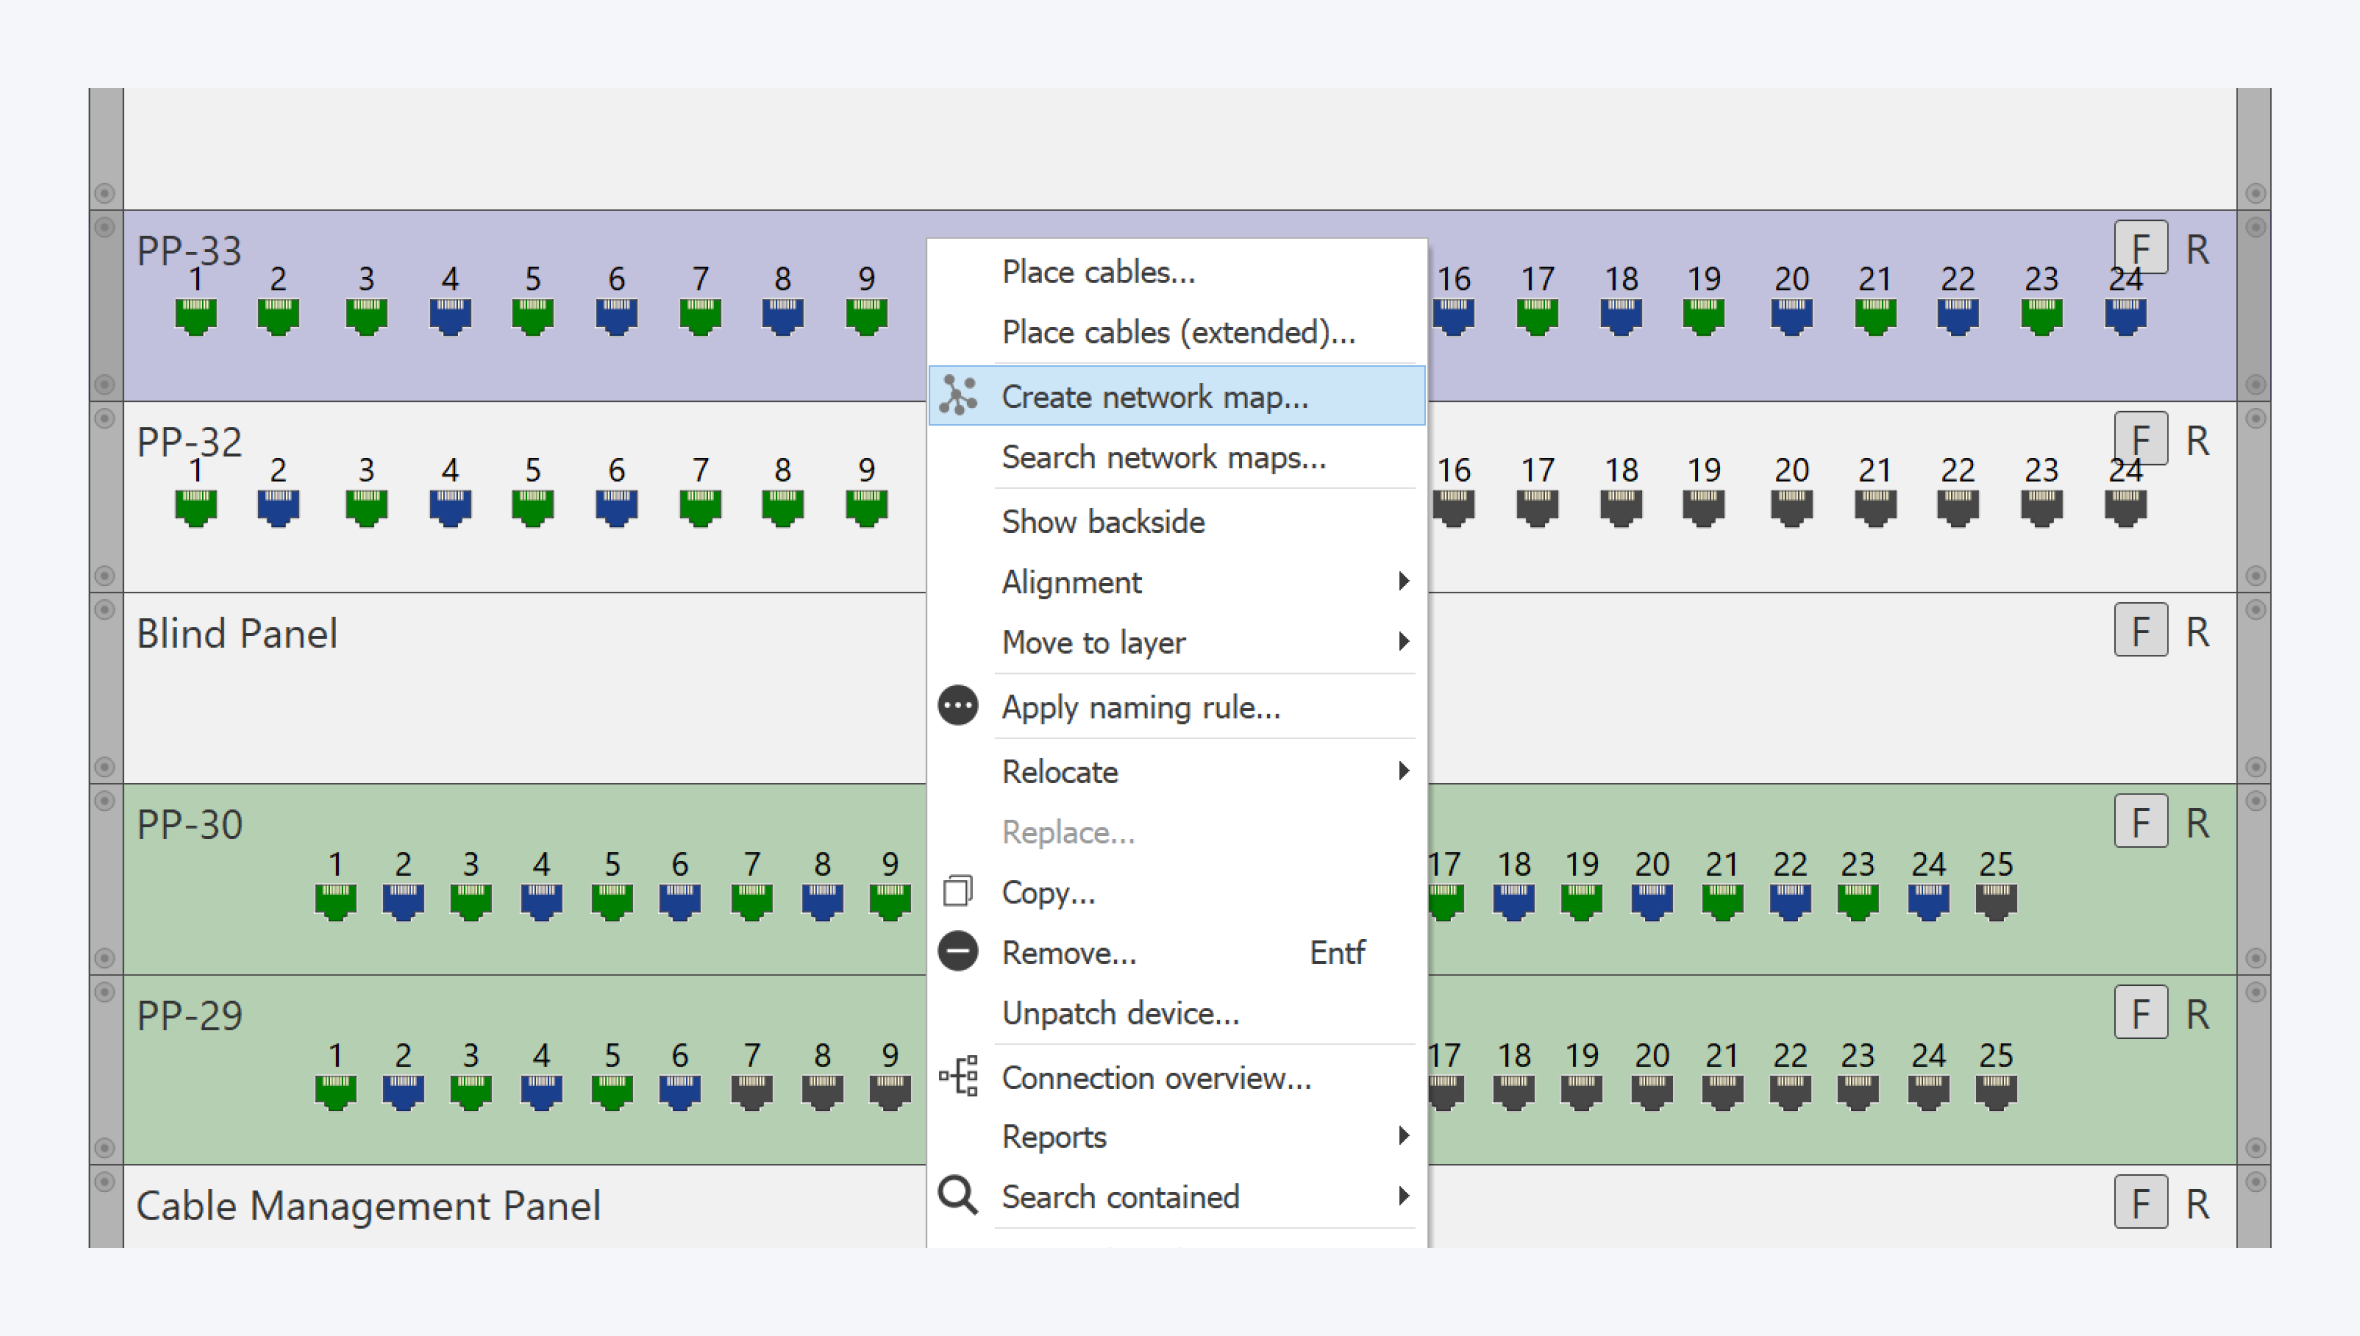Image resolution: width=2360 pixels, height=1336 pixels.
Task: Click the PP-29 panel label
Action: [190, 1015]
